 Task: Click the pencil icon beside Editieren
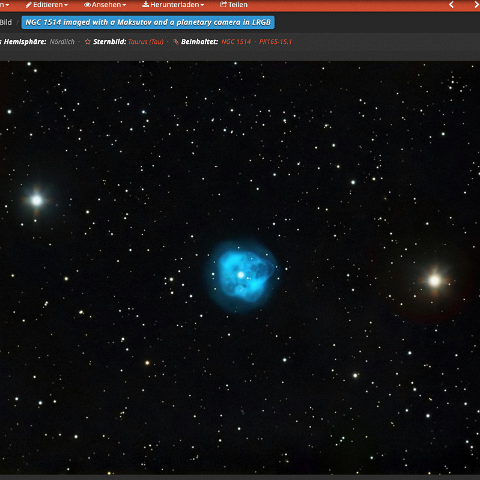(x=29, y=5)
